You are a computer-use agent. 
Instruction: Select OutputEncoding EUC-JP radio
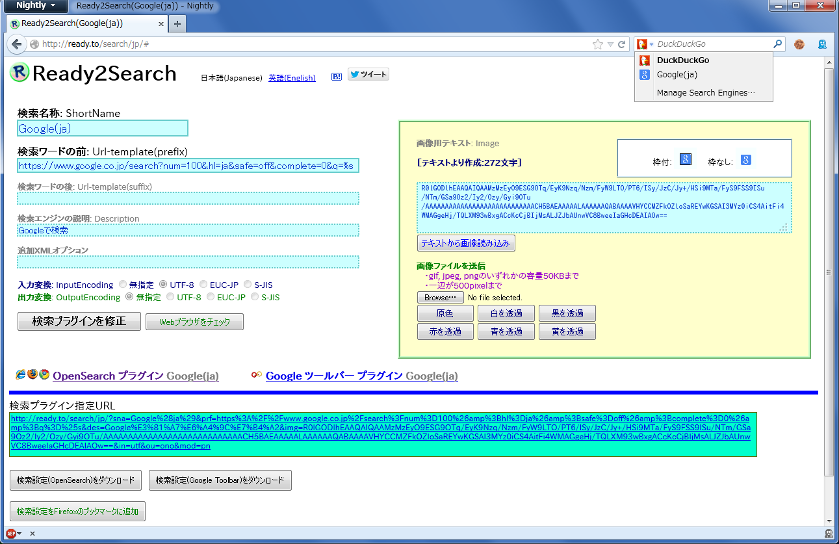pyautogui.click(x=210, y=296)
